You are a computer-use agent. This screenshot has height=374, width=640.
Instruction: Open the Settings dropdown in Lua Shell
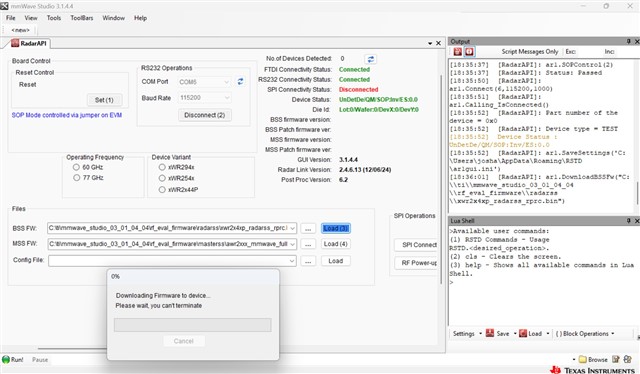(x=480, y=334)
